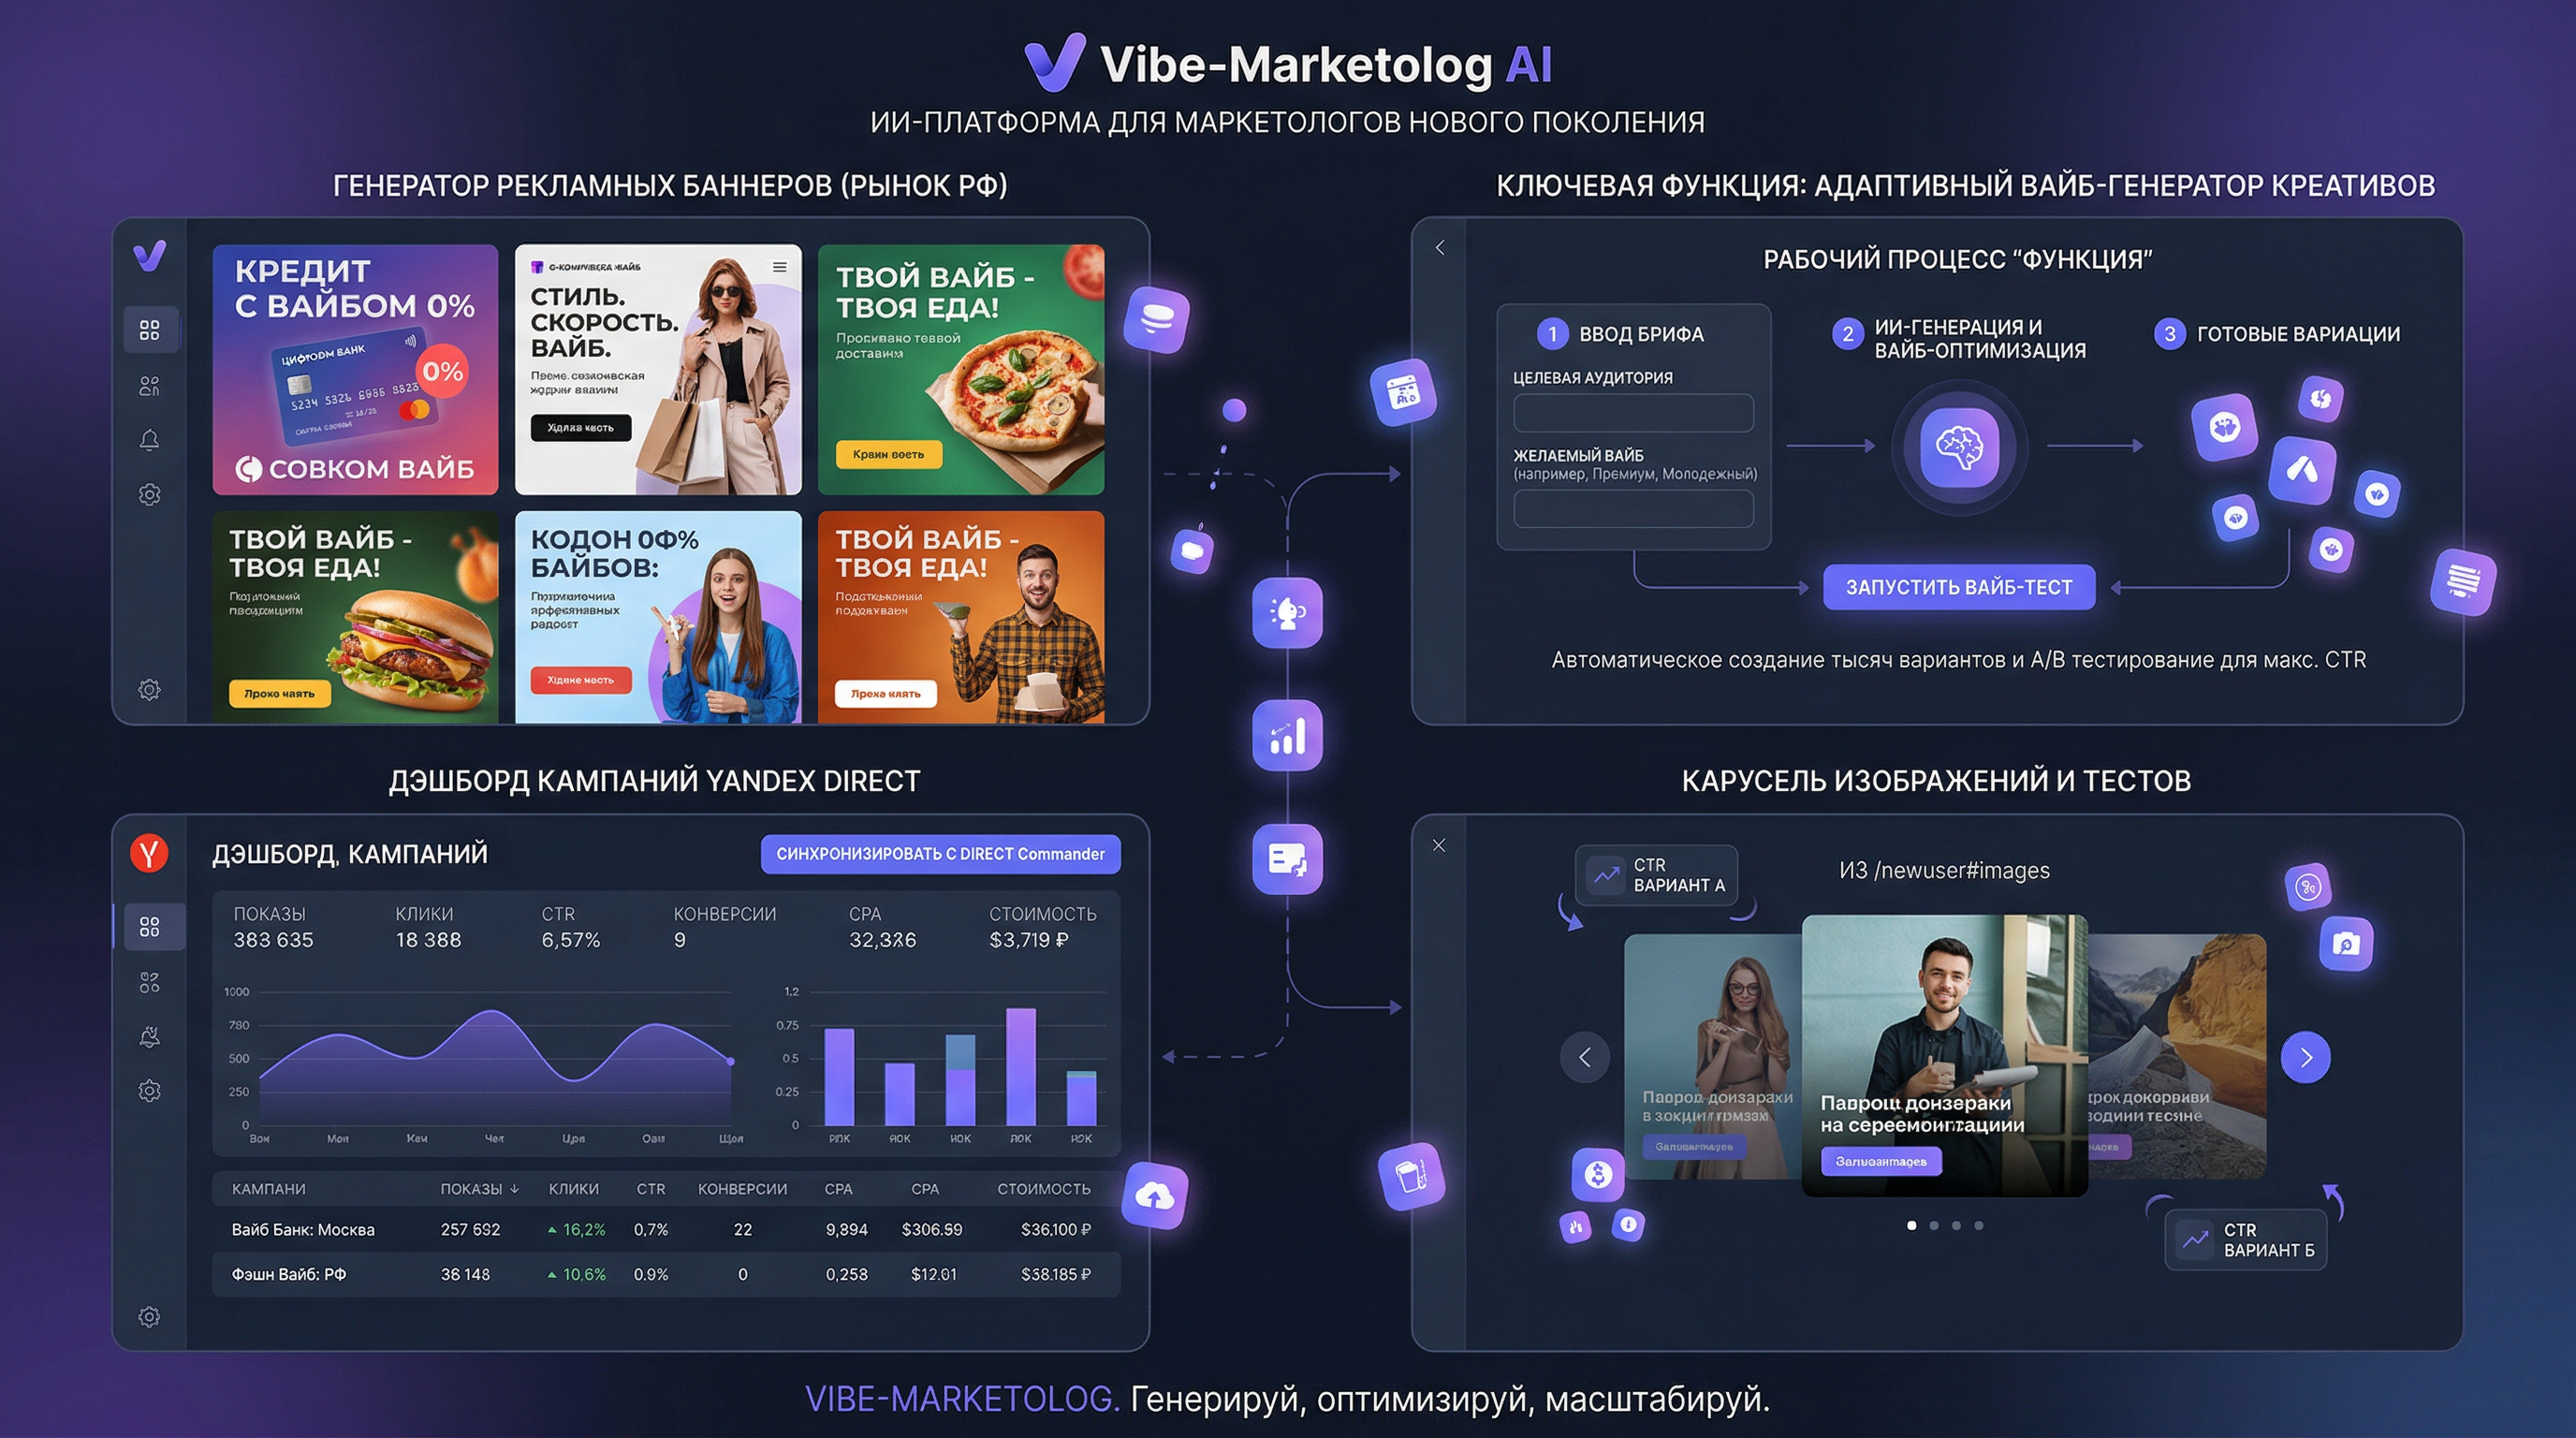
Task: Click ЗАПУСТИТЬ ВАЙБ-ТЕСТ button
Action: click(x=1959, y=587)
